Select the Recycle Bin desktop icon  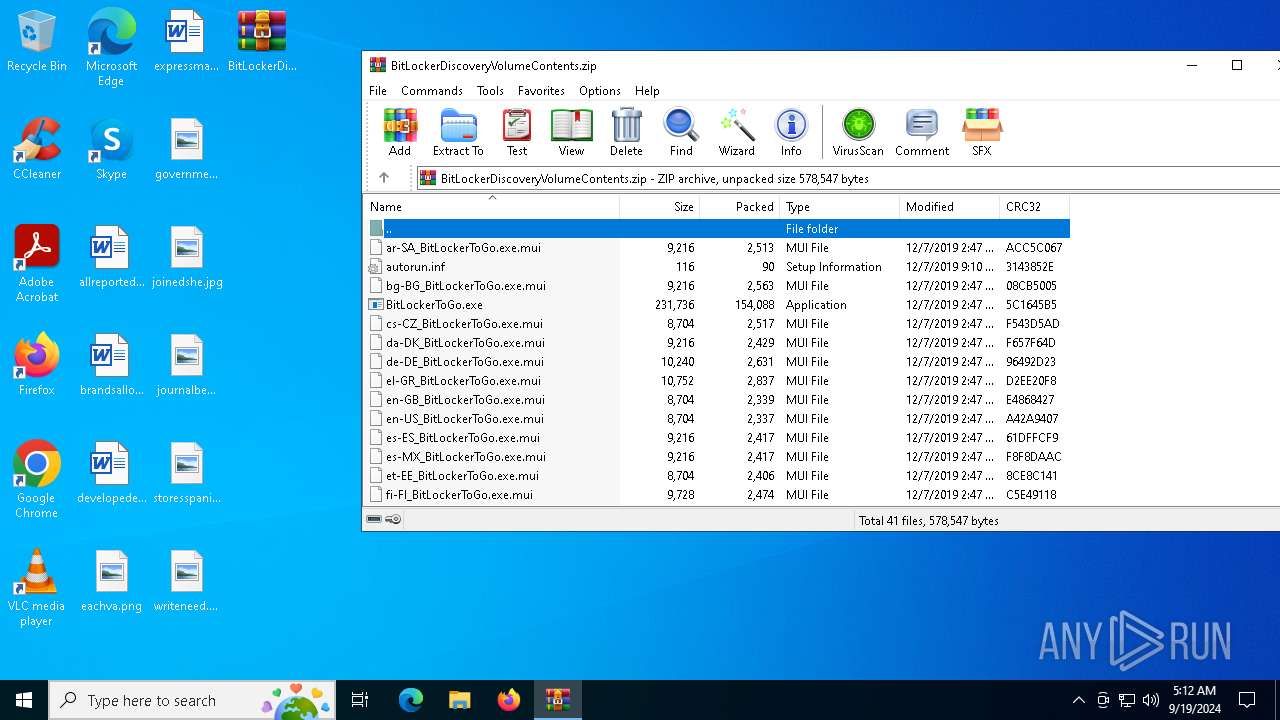click(36, 43)
